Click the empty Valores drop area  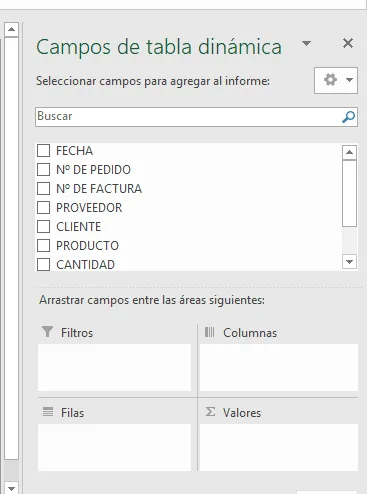279,447
